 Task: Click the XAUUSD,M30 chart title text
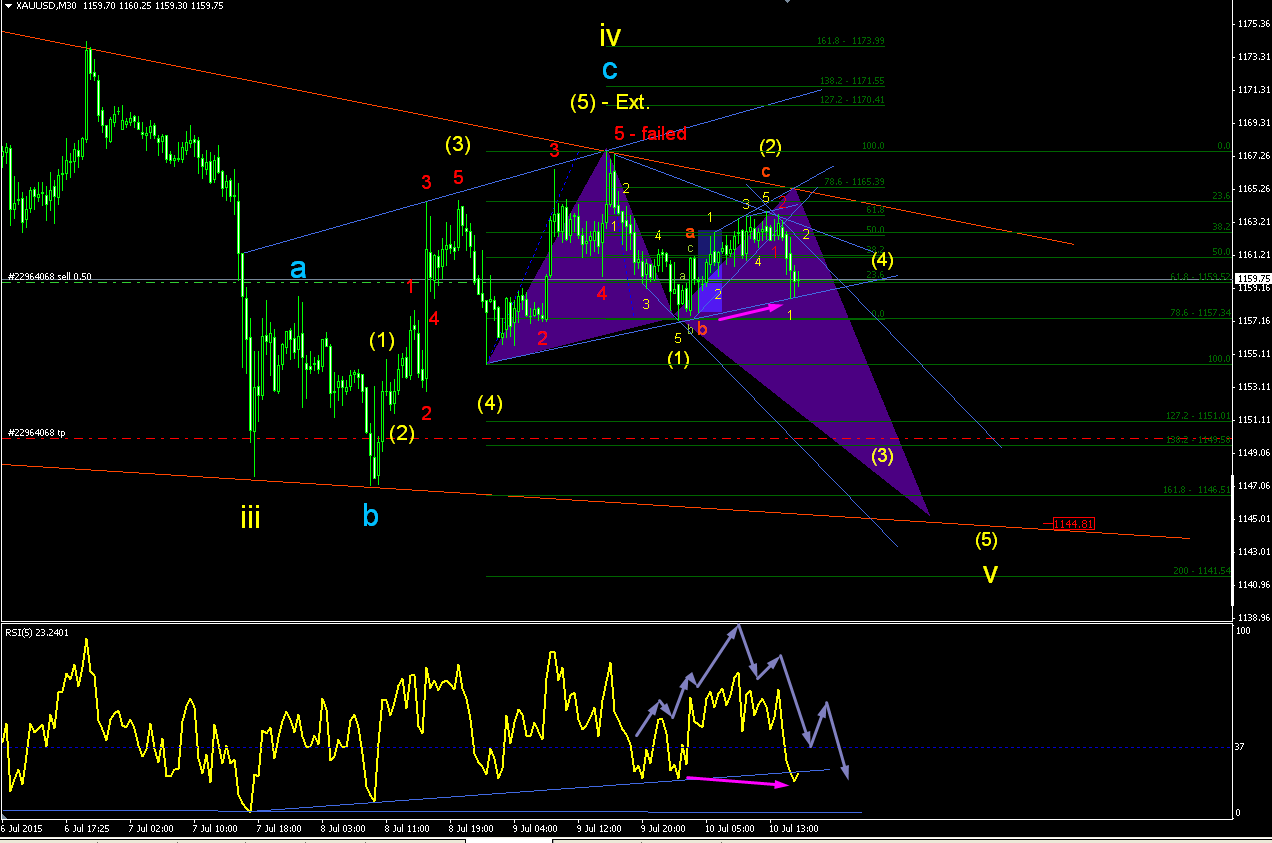pos(46,5)
